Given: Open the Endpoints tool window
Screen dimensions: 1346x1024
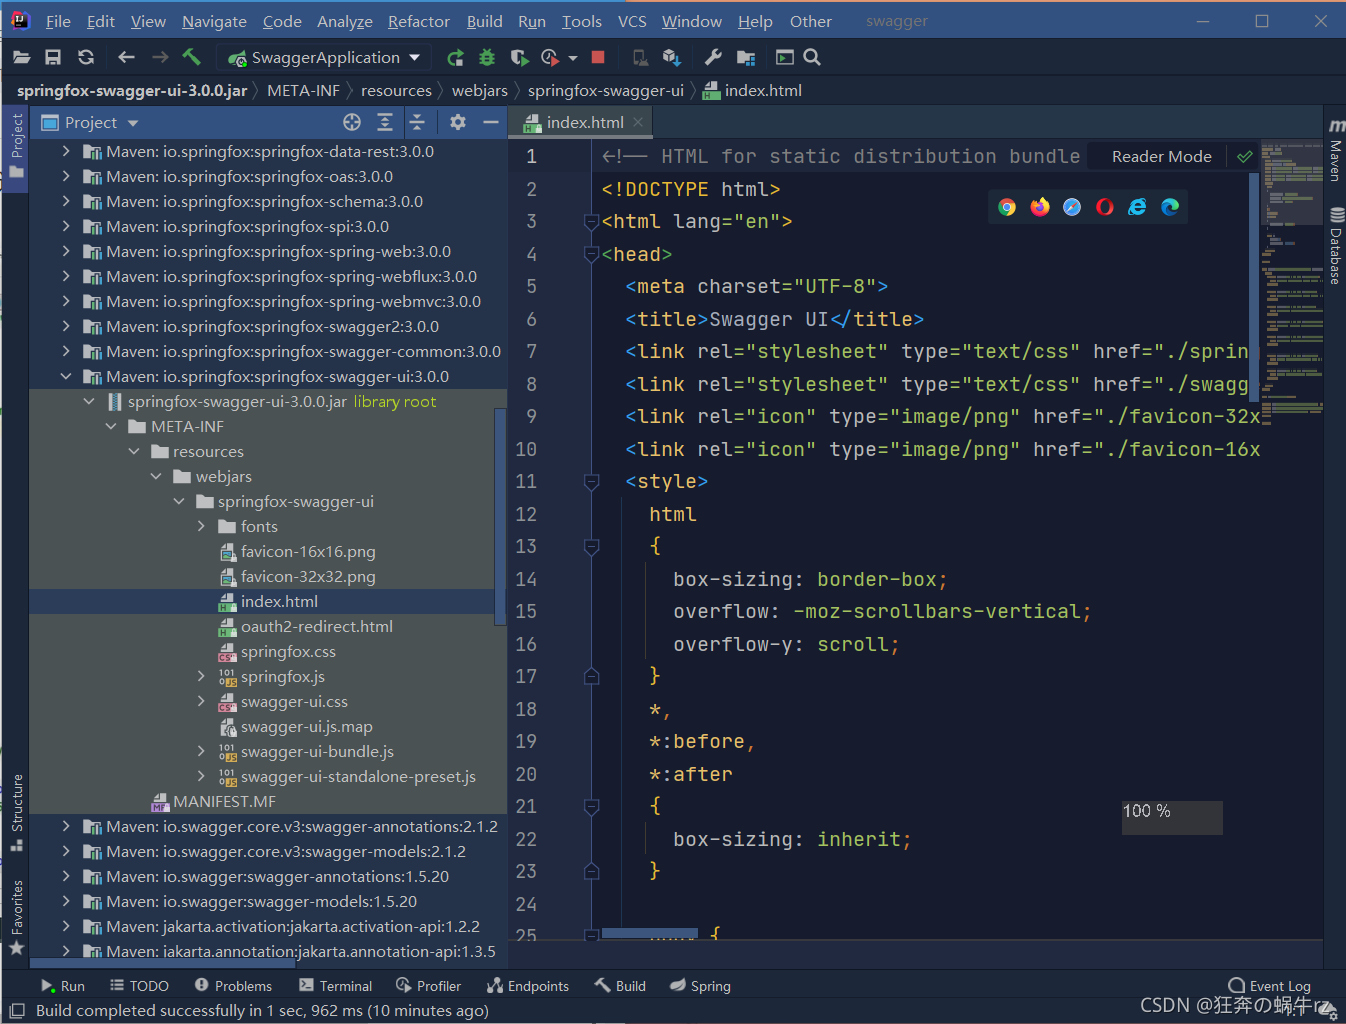Looking at the screenshot, I should click(528, 986).
